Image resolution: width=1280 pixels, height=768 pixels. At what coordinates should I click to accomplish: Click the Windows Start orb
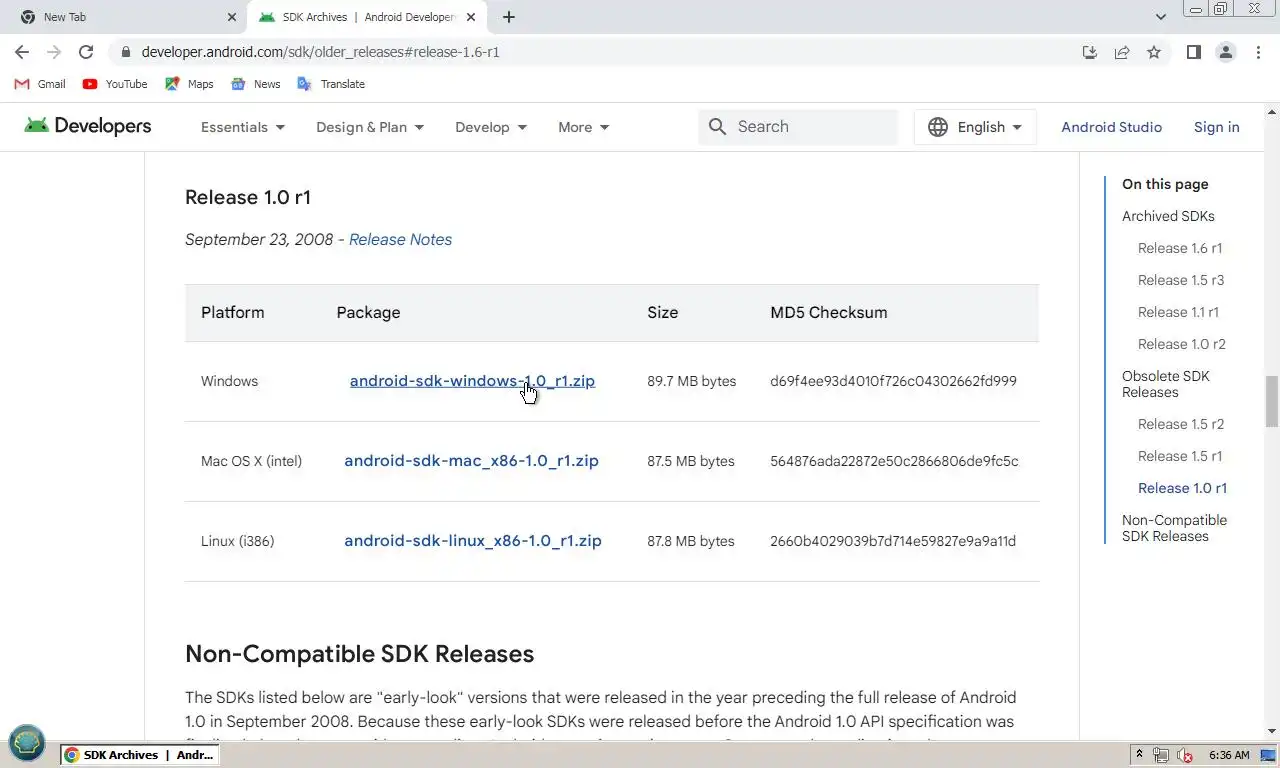[x=27, y=742]
